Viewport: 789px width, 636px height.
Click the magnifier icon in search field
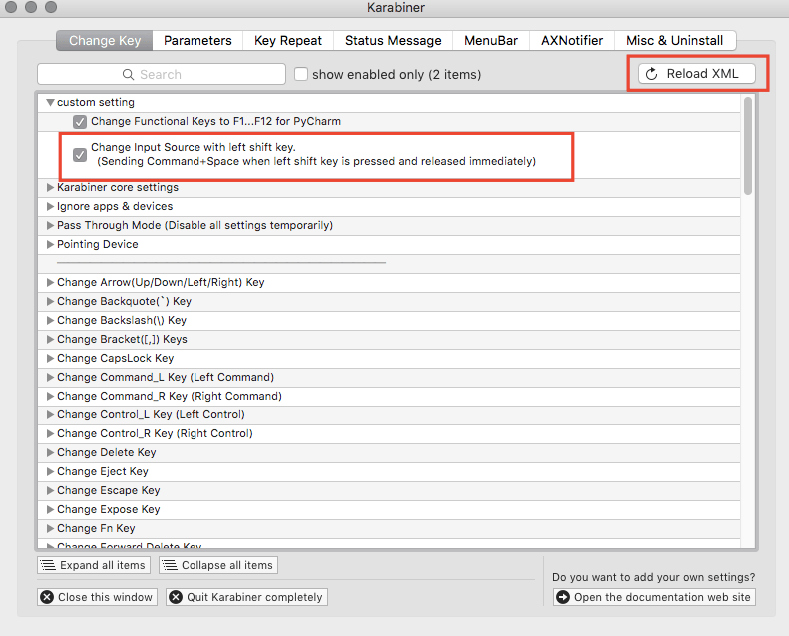click(x=128, y=75)
